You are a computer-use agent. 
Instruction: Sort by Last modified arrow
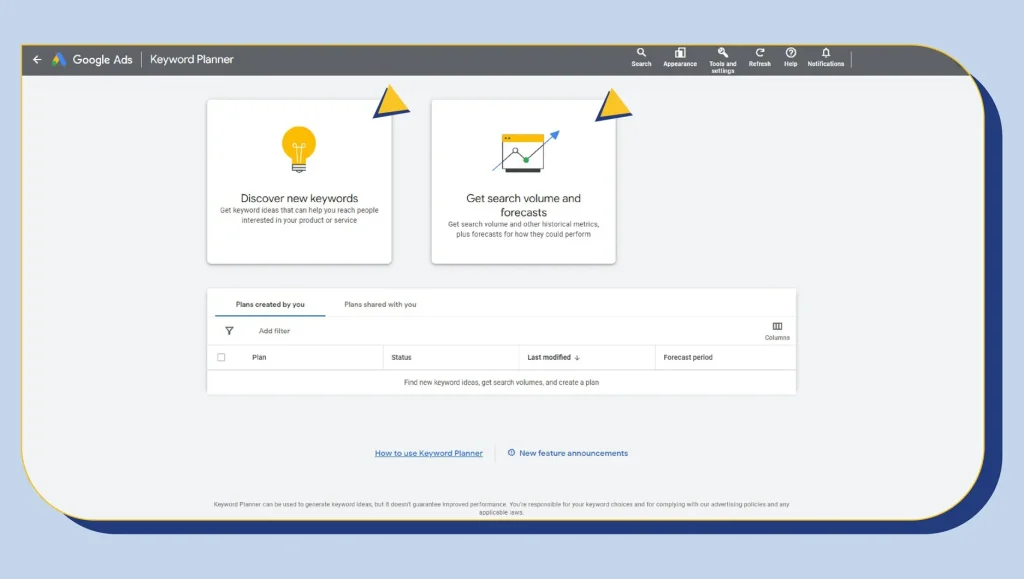(x=577, y=358)
